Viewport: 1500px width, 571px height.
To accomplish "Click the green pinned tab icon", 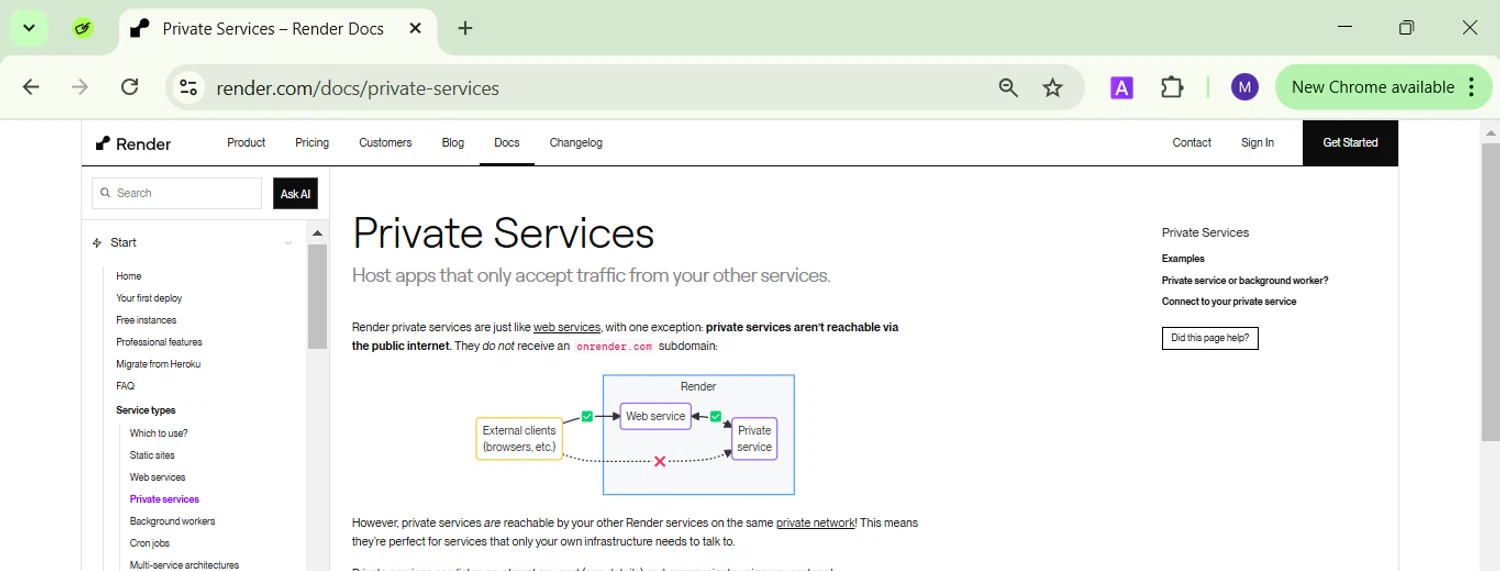I will pos(83,28).
